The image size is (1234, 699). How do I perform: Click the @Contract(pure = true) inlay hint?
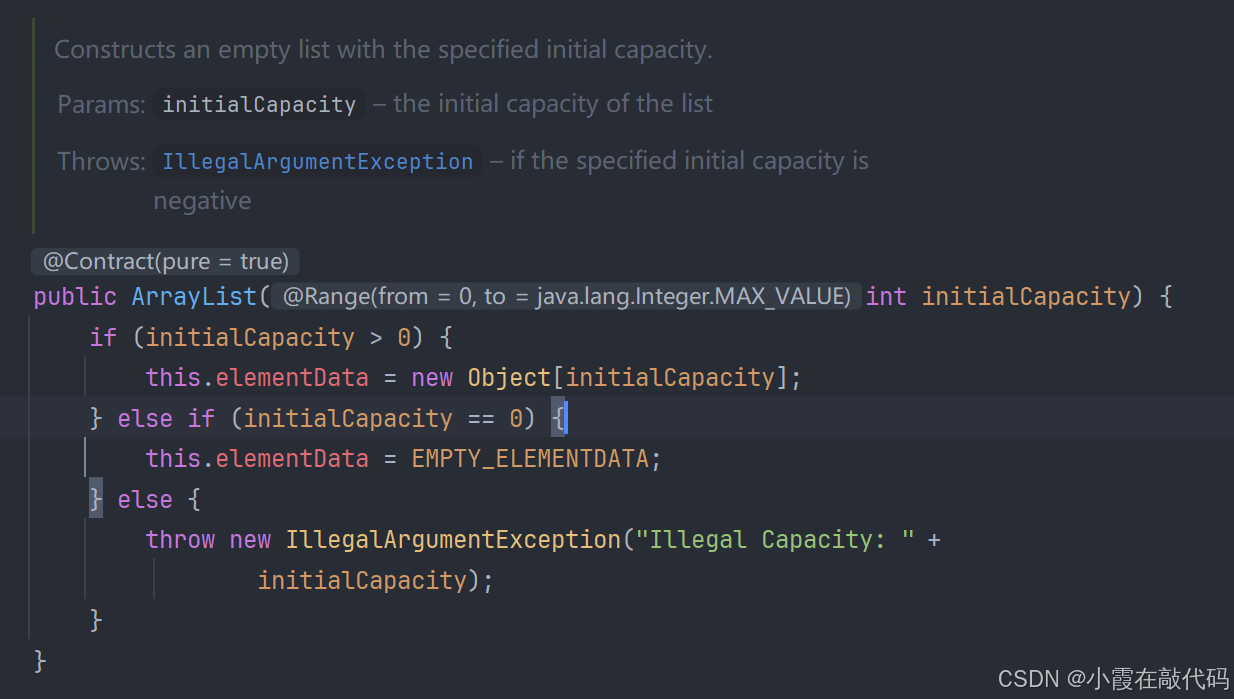(166, 262)
